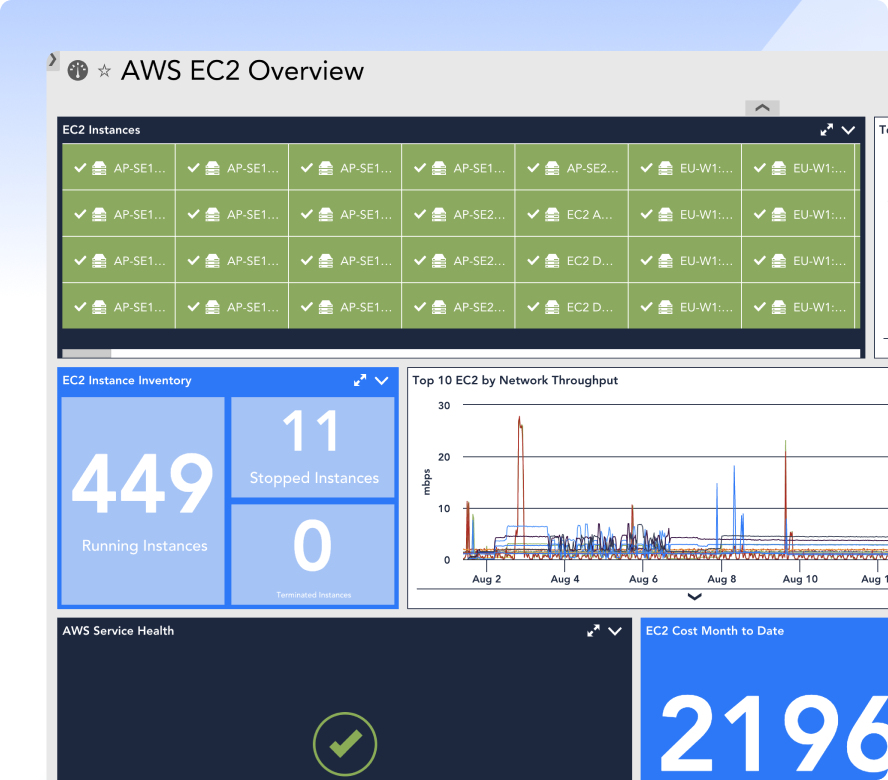Click the 'Aug 4' label on the chart axis
Screen dimensions: 888x780
[x=565, y=579]
